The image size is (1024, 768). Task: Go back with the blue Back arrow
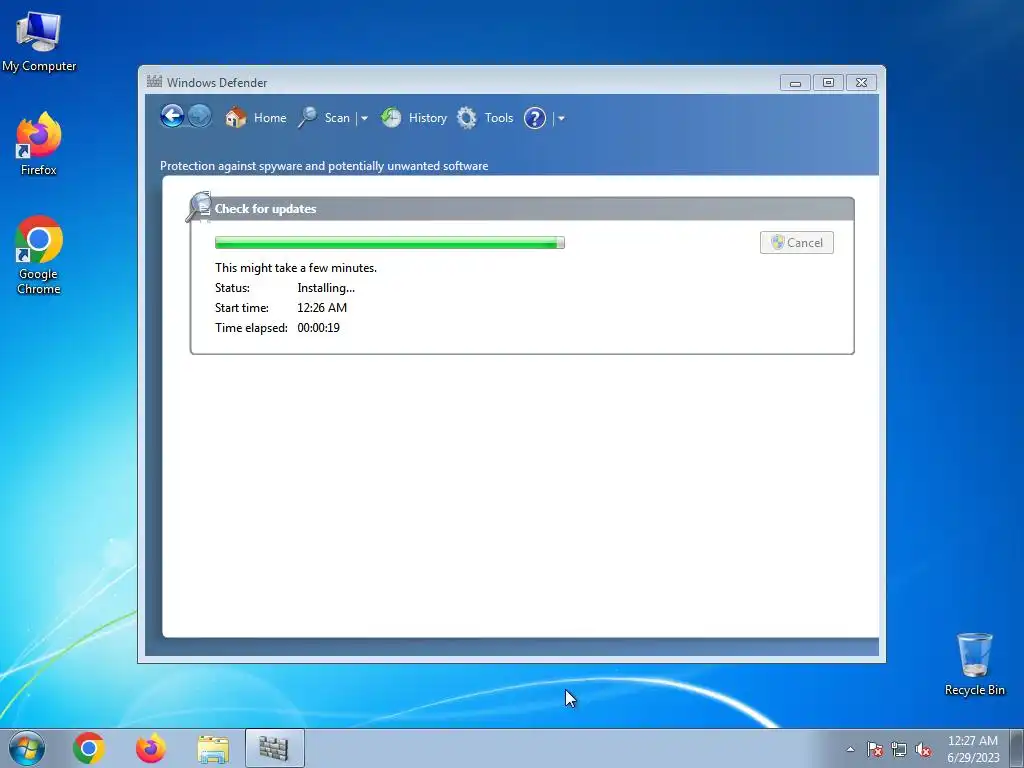(172, 117)
